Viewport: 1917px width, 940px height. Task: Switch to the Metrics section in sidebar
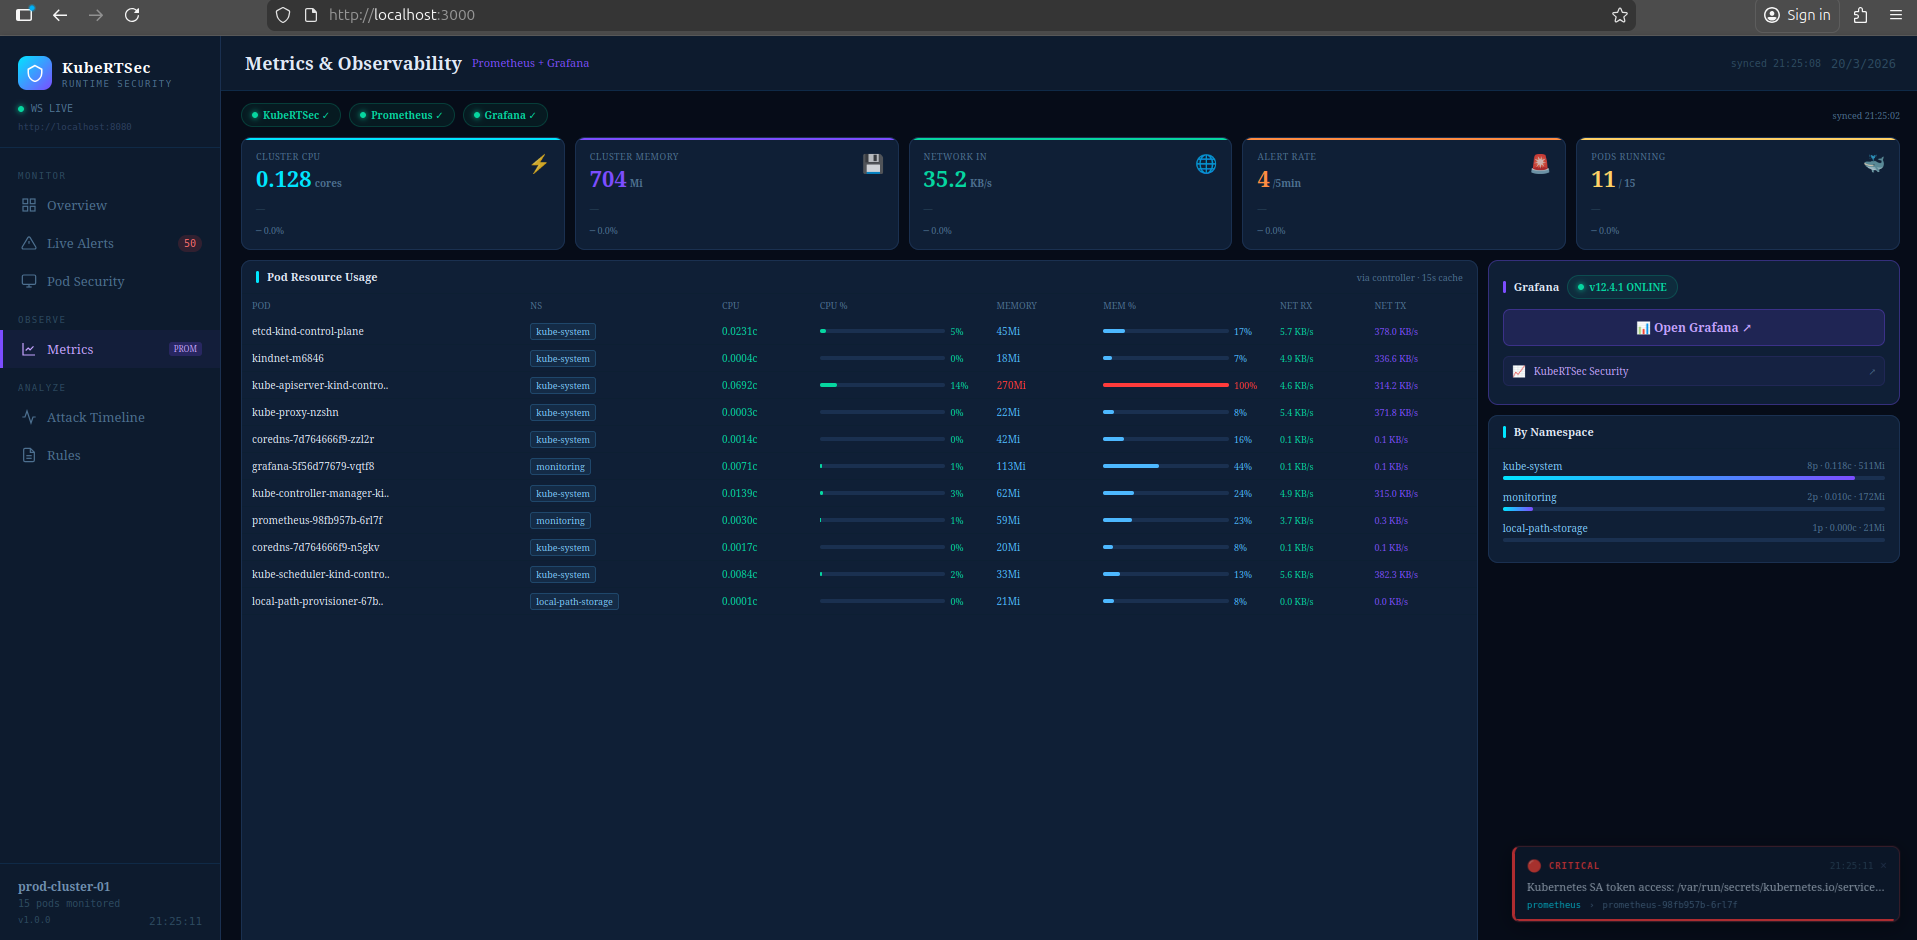click(70, 349)
